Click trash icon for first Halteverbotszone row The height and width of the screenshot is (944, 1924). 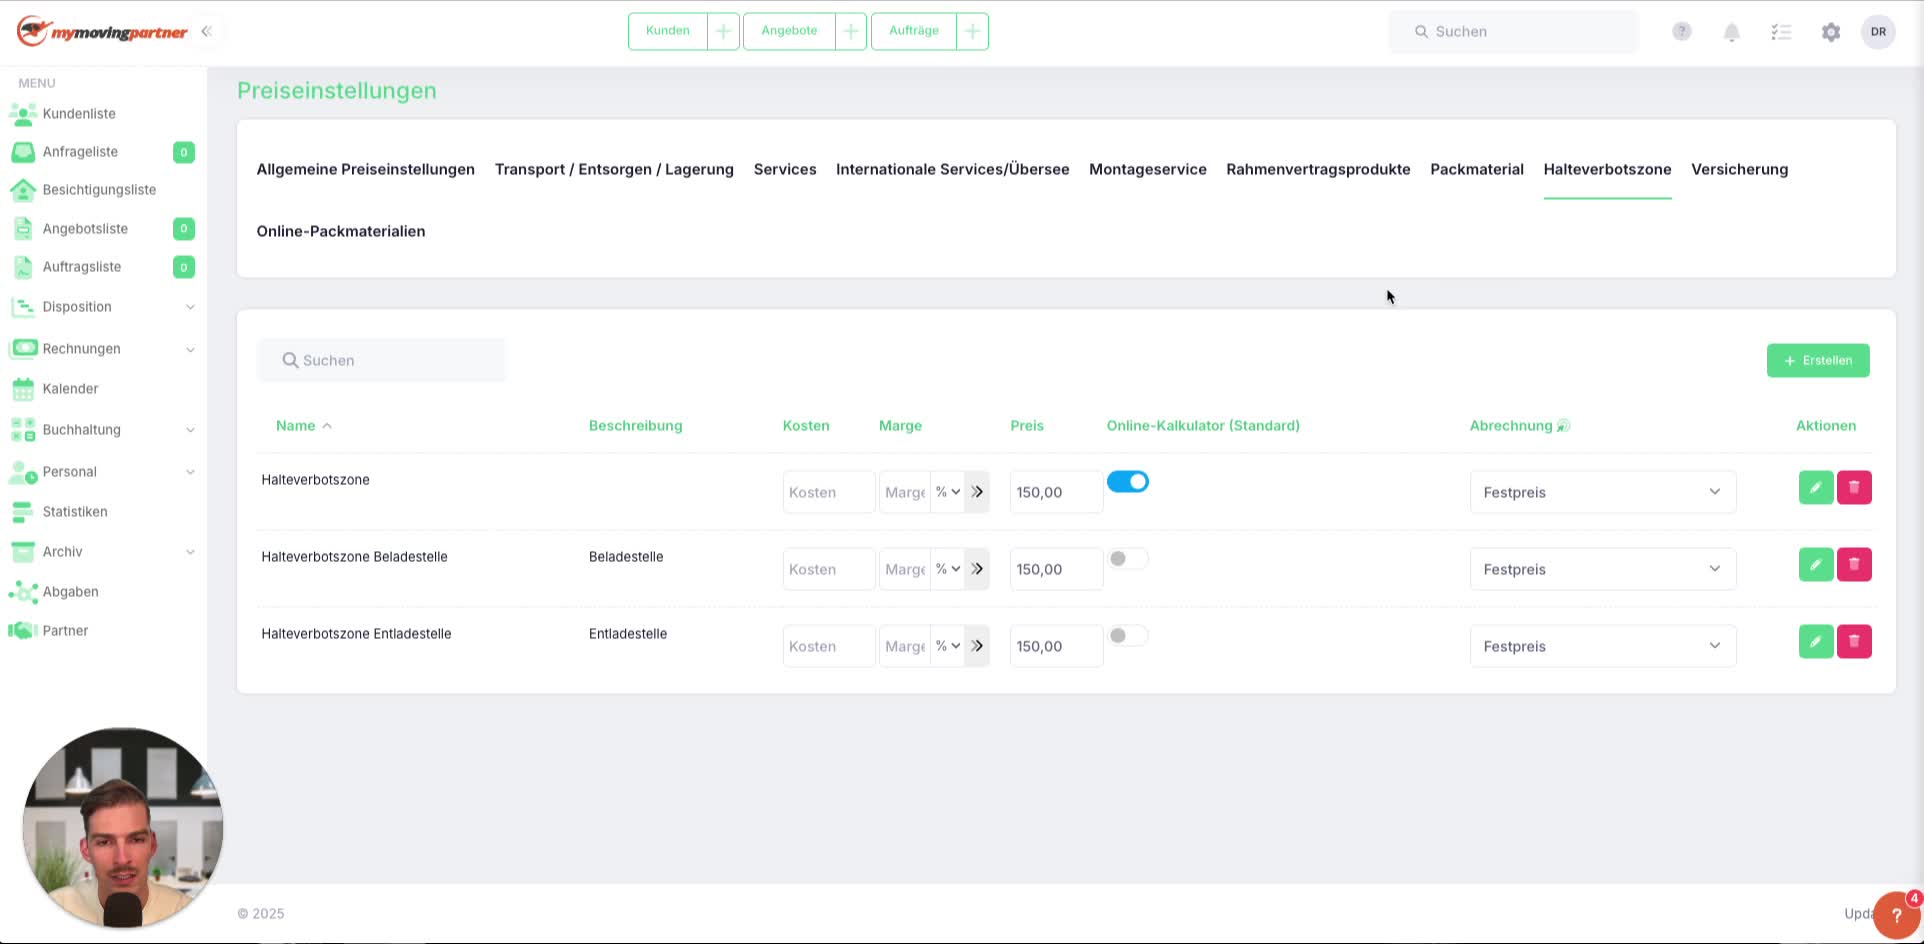pos(1854,487)
